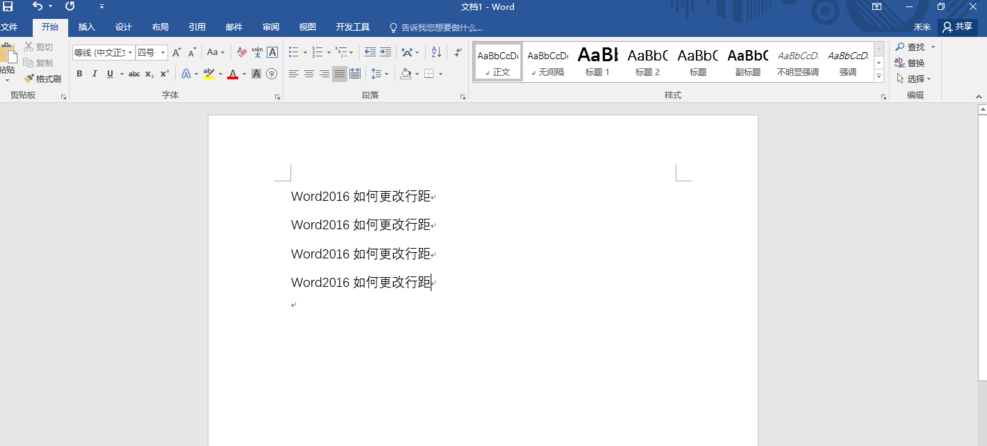
Task: Clear all formatting with the eraser icon
Action: point(242,52)
